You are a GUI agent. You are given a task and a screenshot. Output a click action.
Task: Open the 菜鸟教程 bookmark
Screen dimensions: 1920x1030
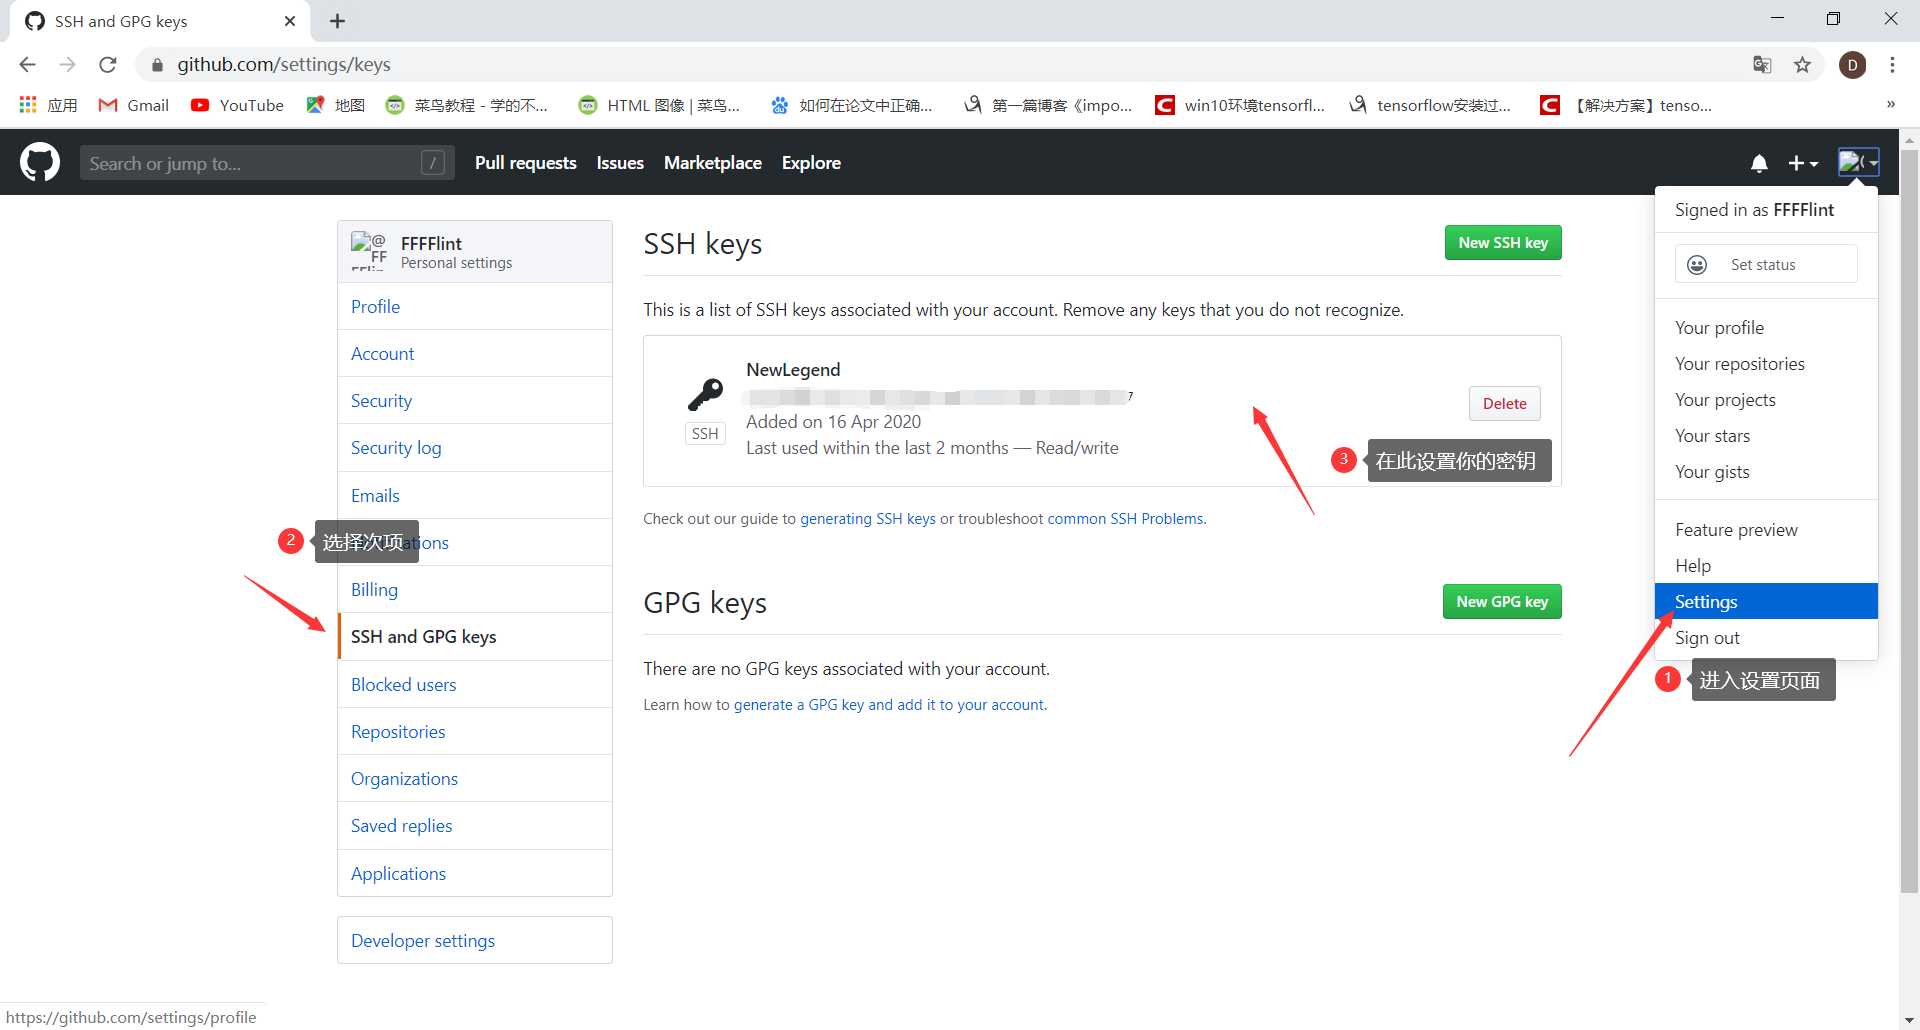coord(467,105)
